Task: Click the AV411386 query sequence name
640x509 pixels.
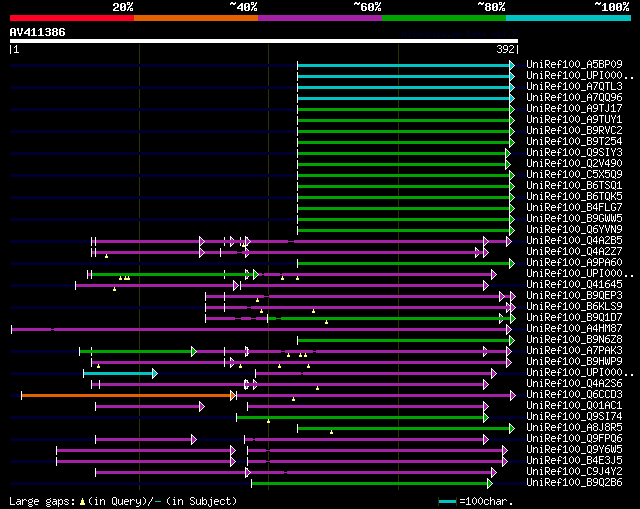Action: click(x=38, y=32)
